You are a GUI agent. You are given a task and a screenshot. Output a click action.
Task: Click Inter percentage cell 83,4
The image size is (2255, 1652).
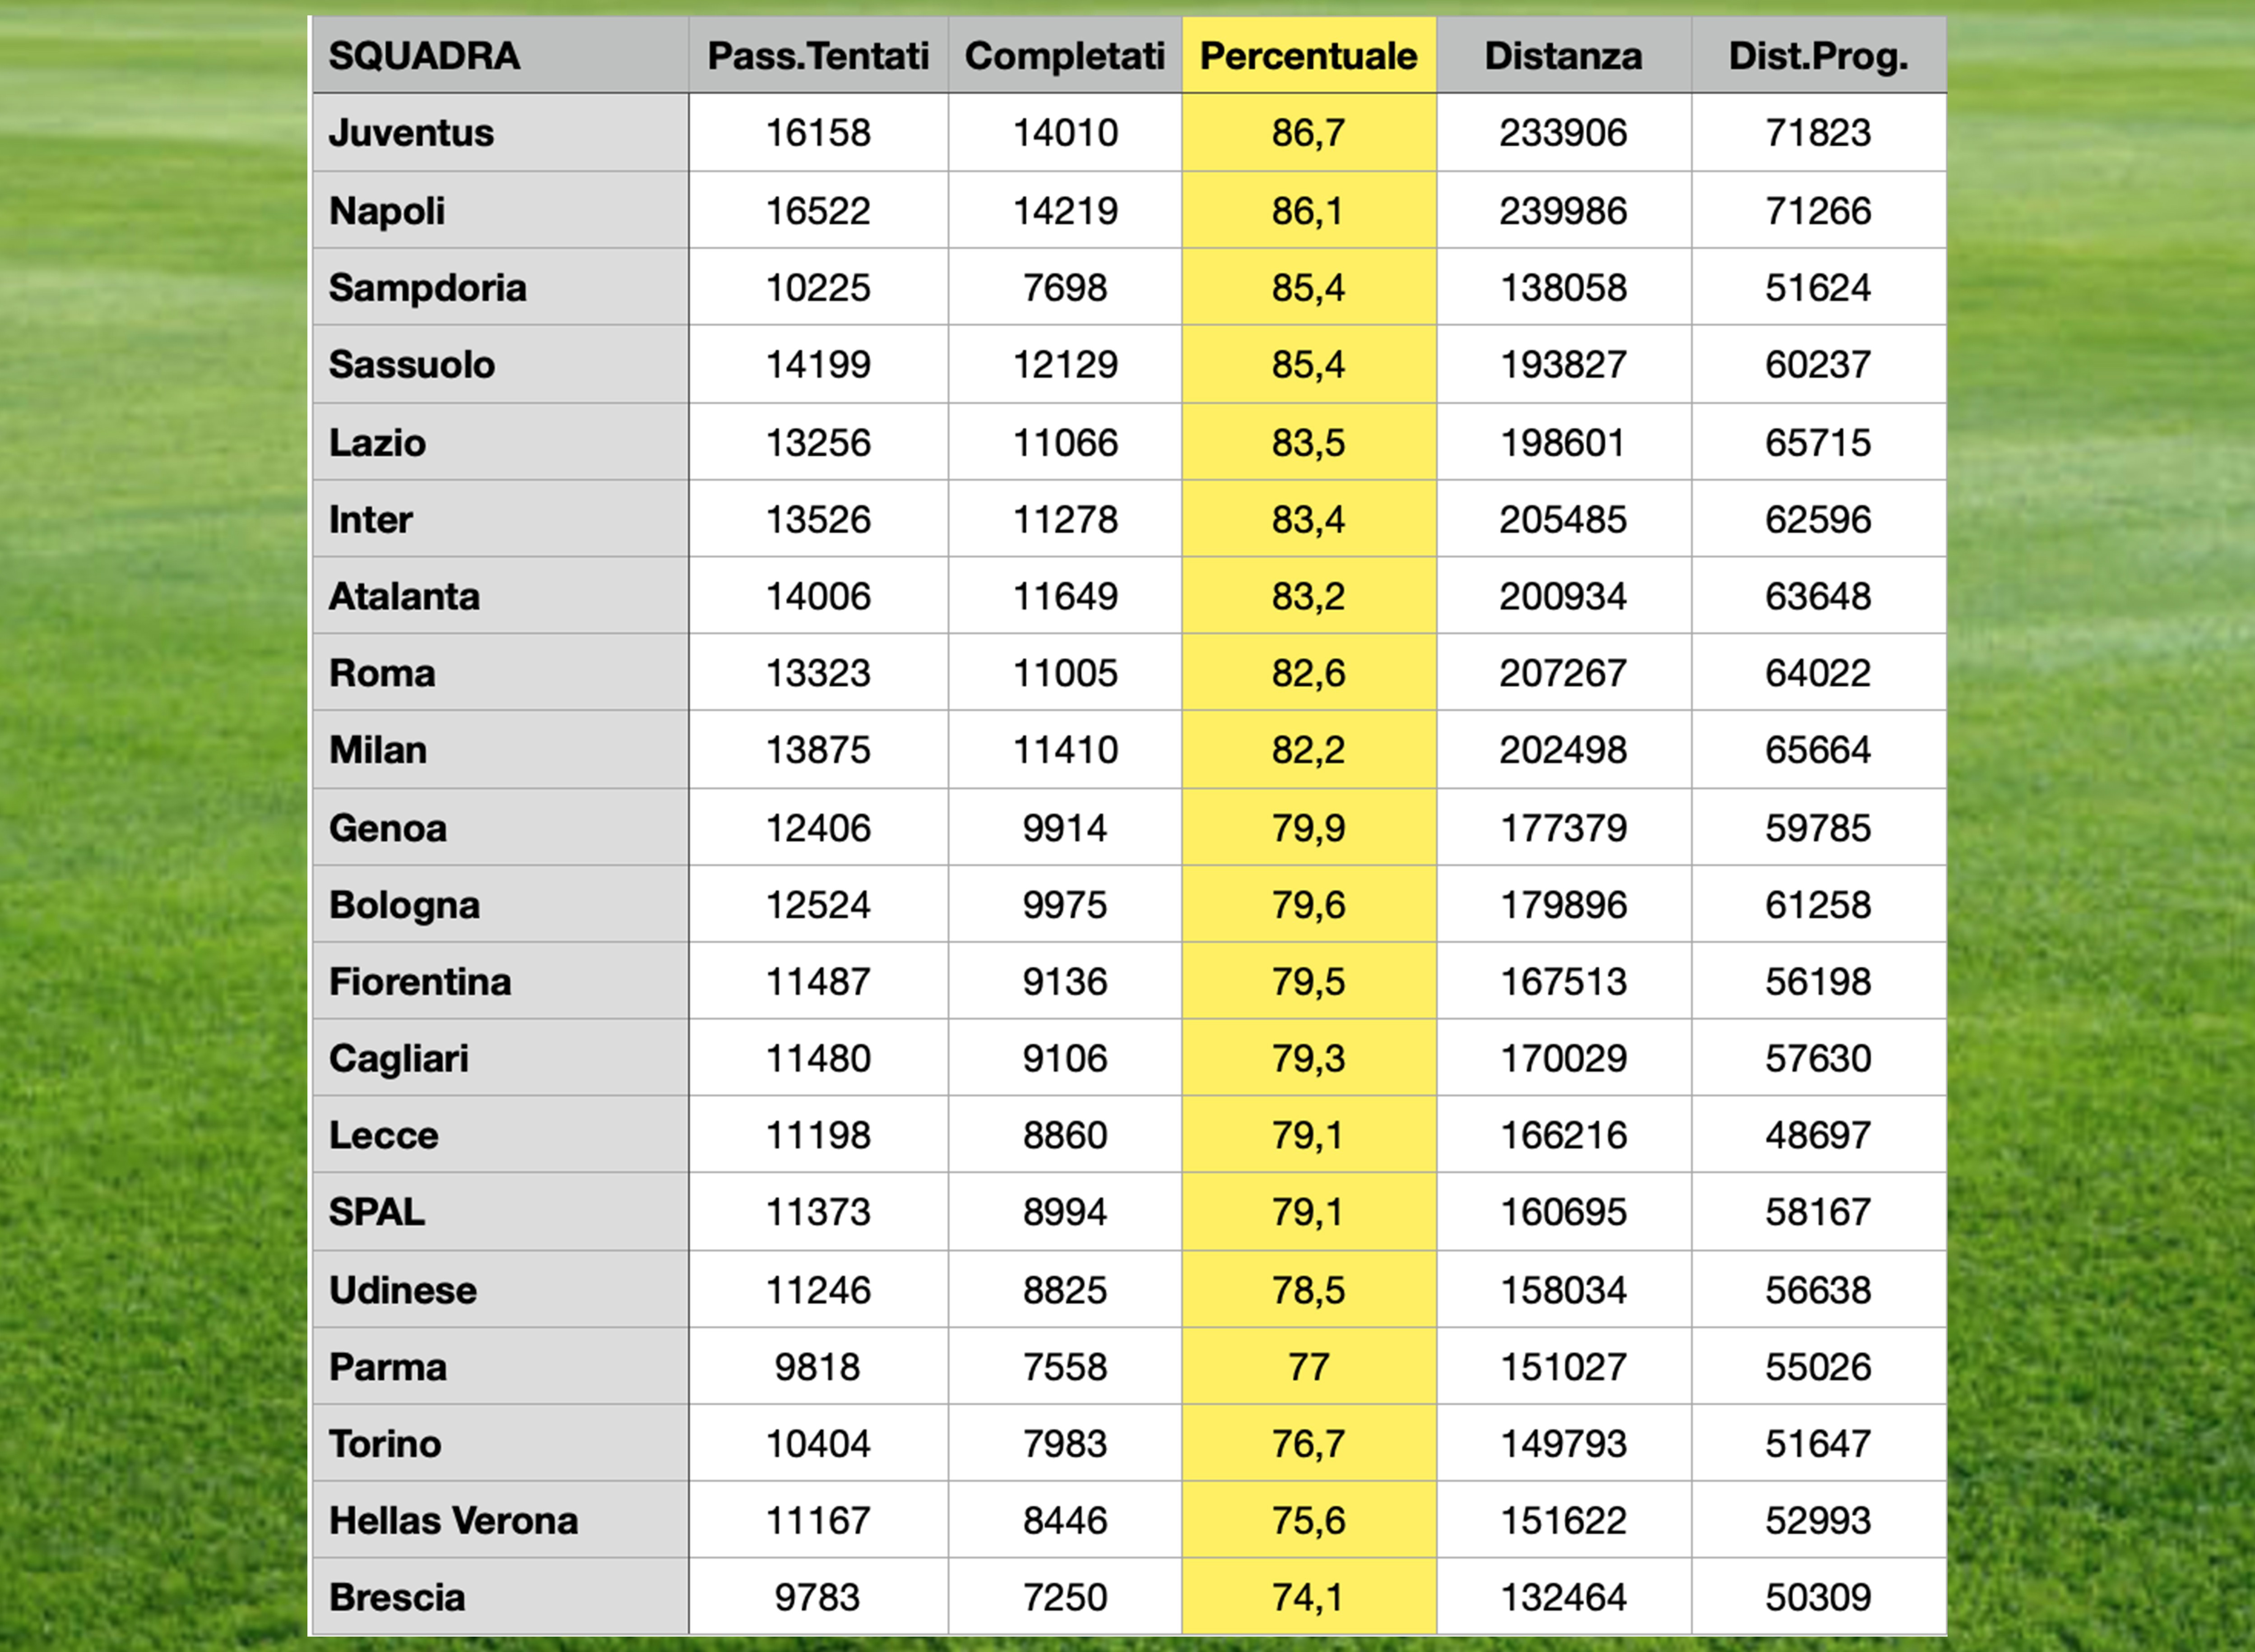[x=1309, y=519]
